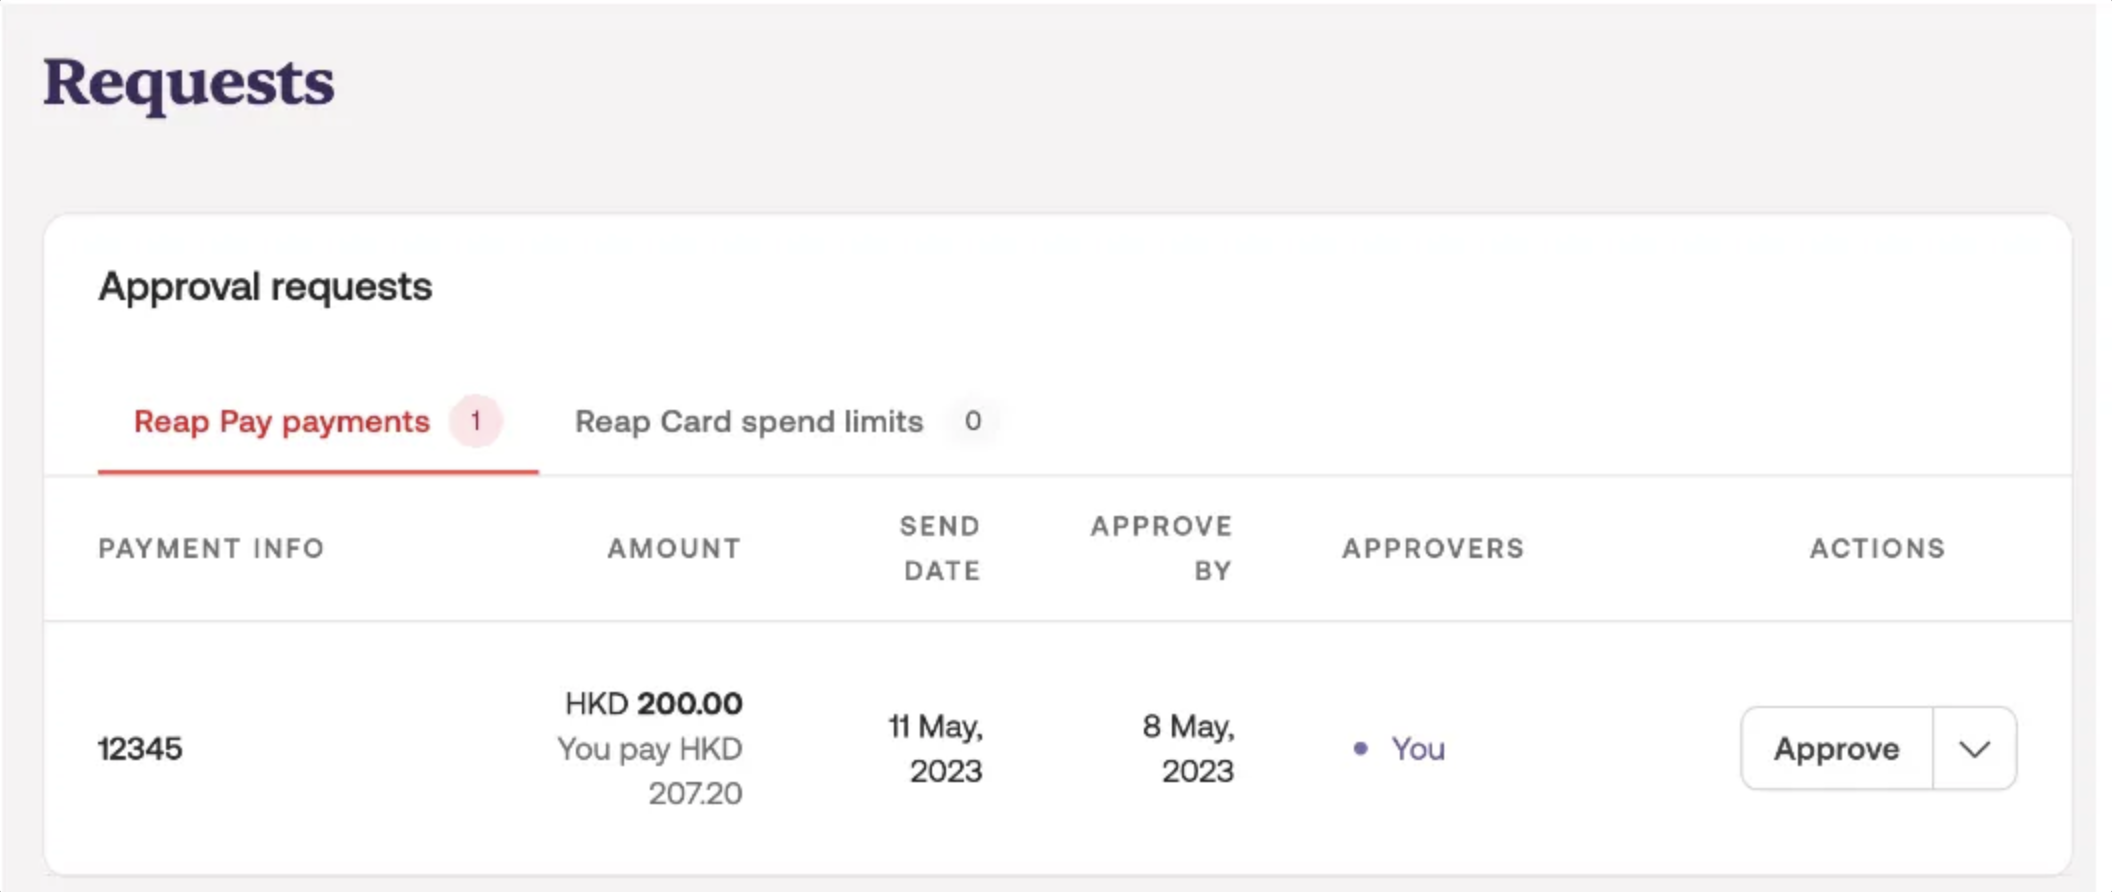Expand the chevron next to Approve
Screen dimensions: 2112x892
coord(1974,749)
